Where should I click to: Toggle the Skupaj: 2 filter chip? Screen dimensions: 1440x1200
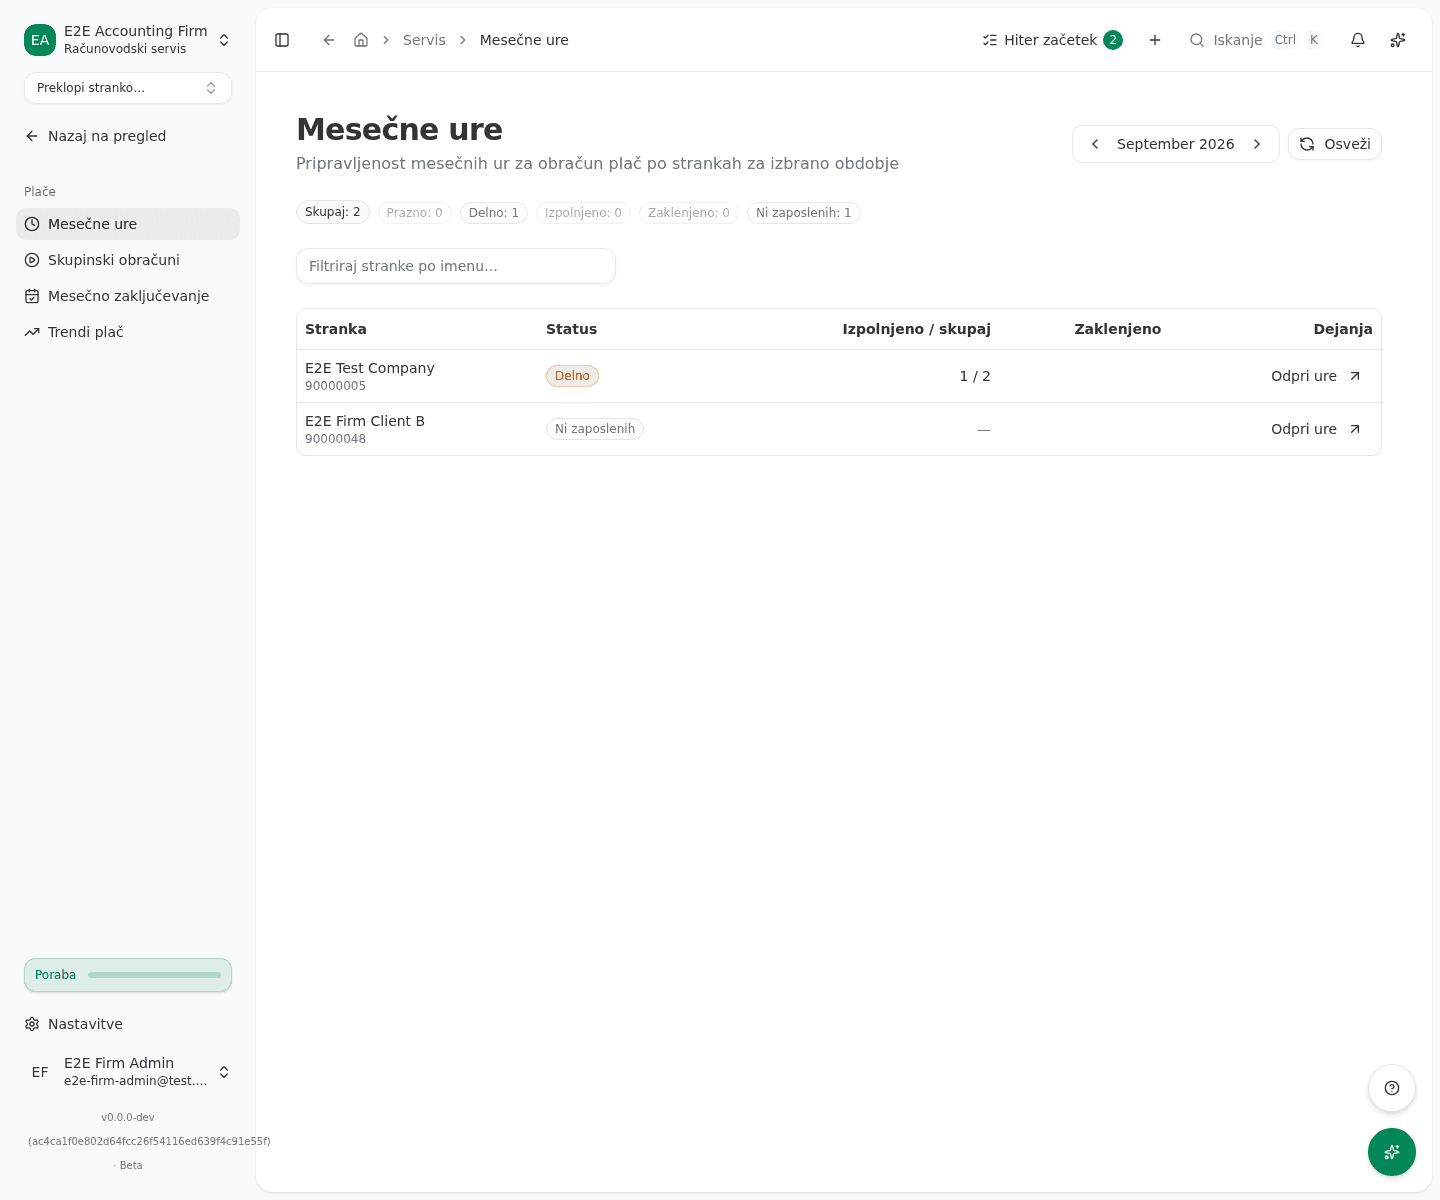[x=333, y=212]
